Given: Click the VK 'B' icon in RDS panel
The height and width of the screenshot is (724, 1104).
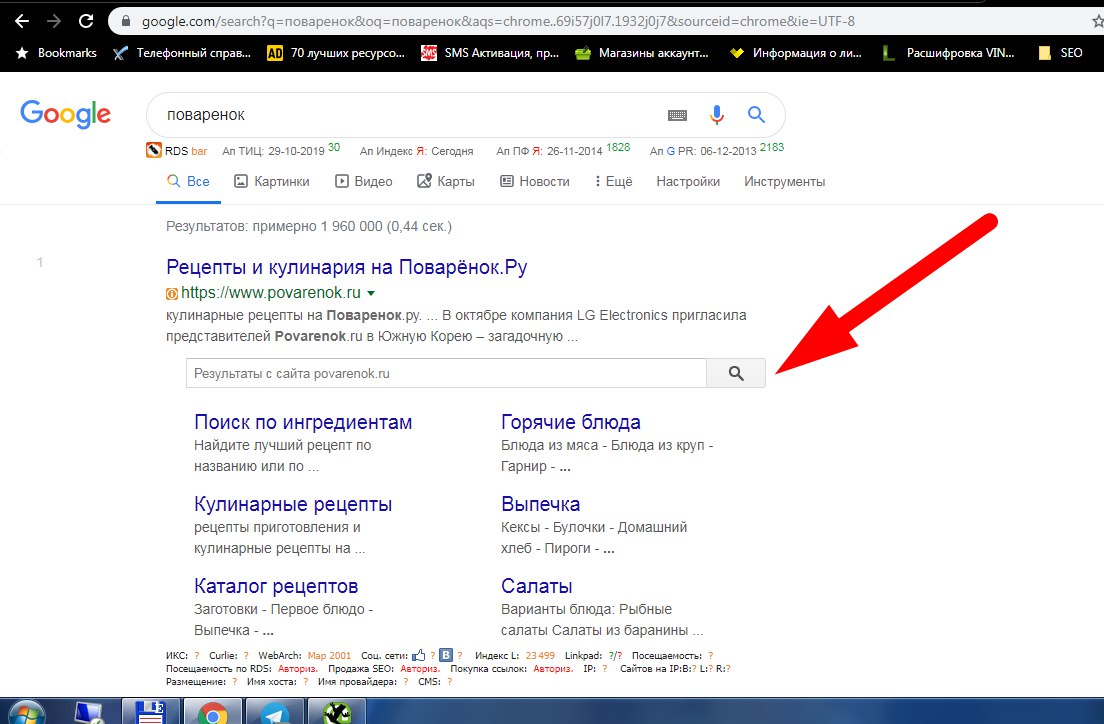Looking at the screenshot, I should point(446,655).
